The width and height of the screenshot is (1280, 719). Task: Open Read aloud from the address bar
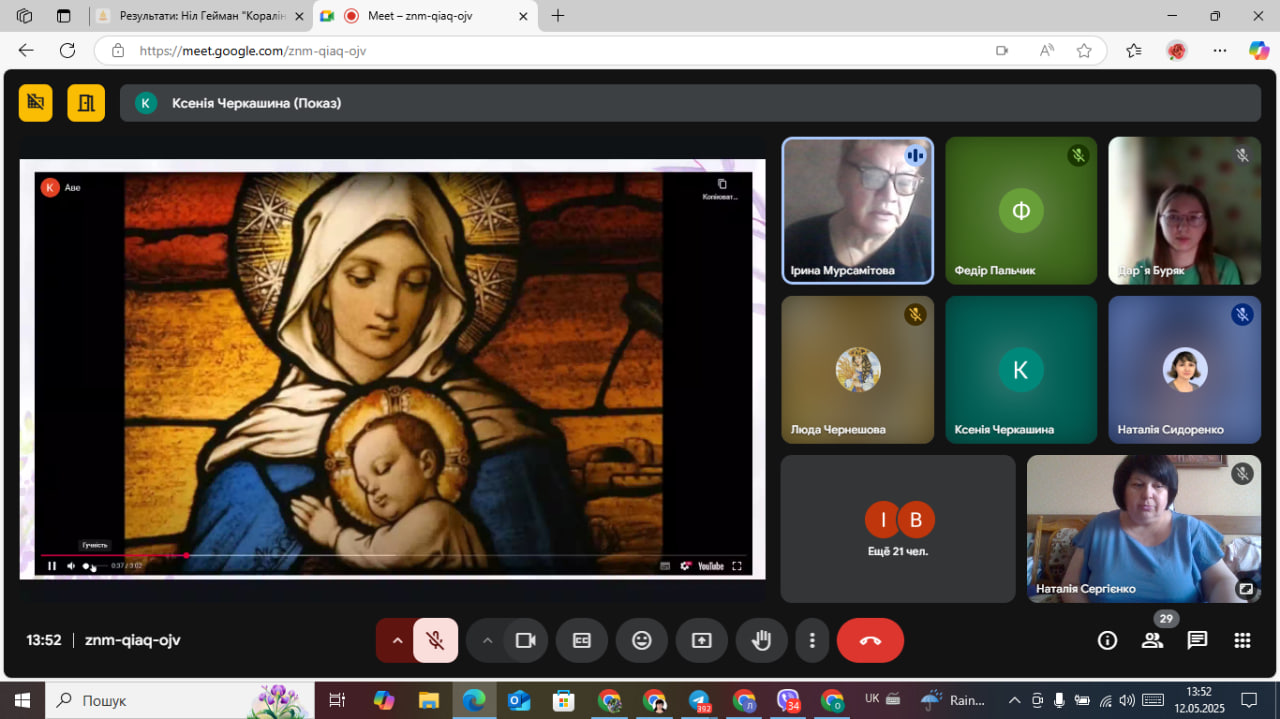point(1047,50)
